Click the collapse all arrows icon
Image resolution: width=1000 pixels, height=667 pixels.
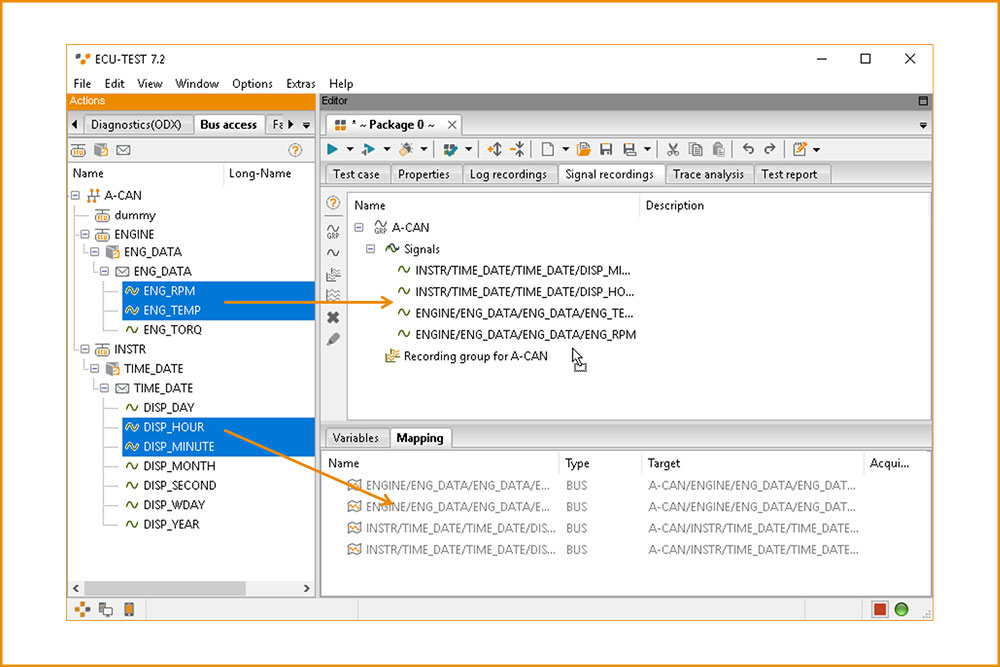tap(518, 149)
